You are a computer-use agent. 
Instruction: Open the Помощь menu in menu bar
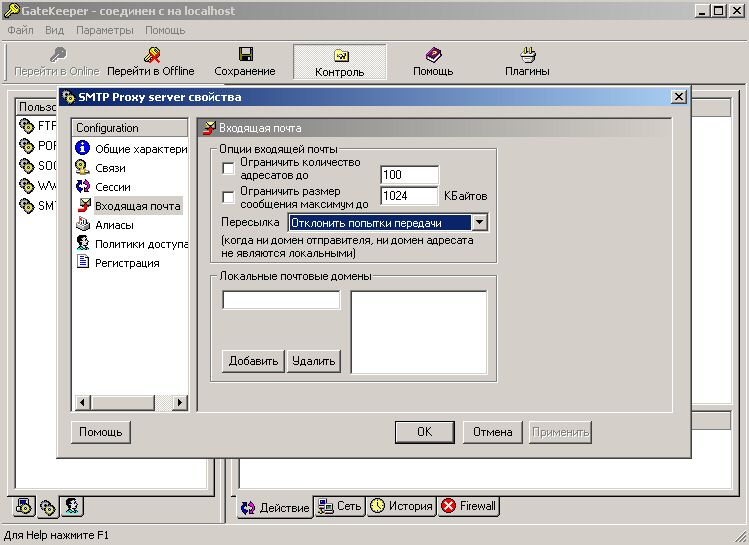[x=165, y=30]
